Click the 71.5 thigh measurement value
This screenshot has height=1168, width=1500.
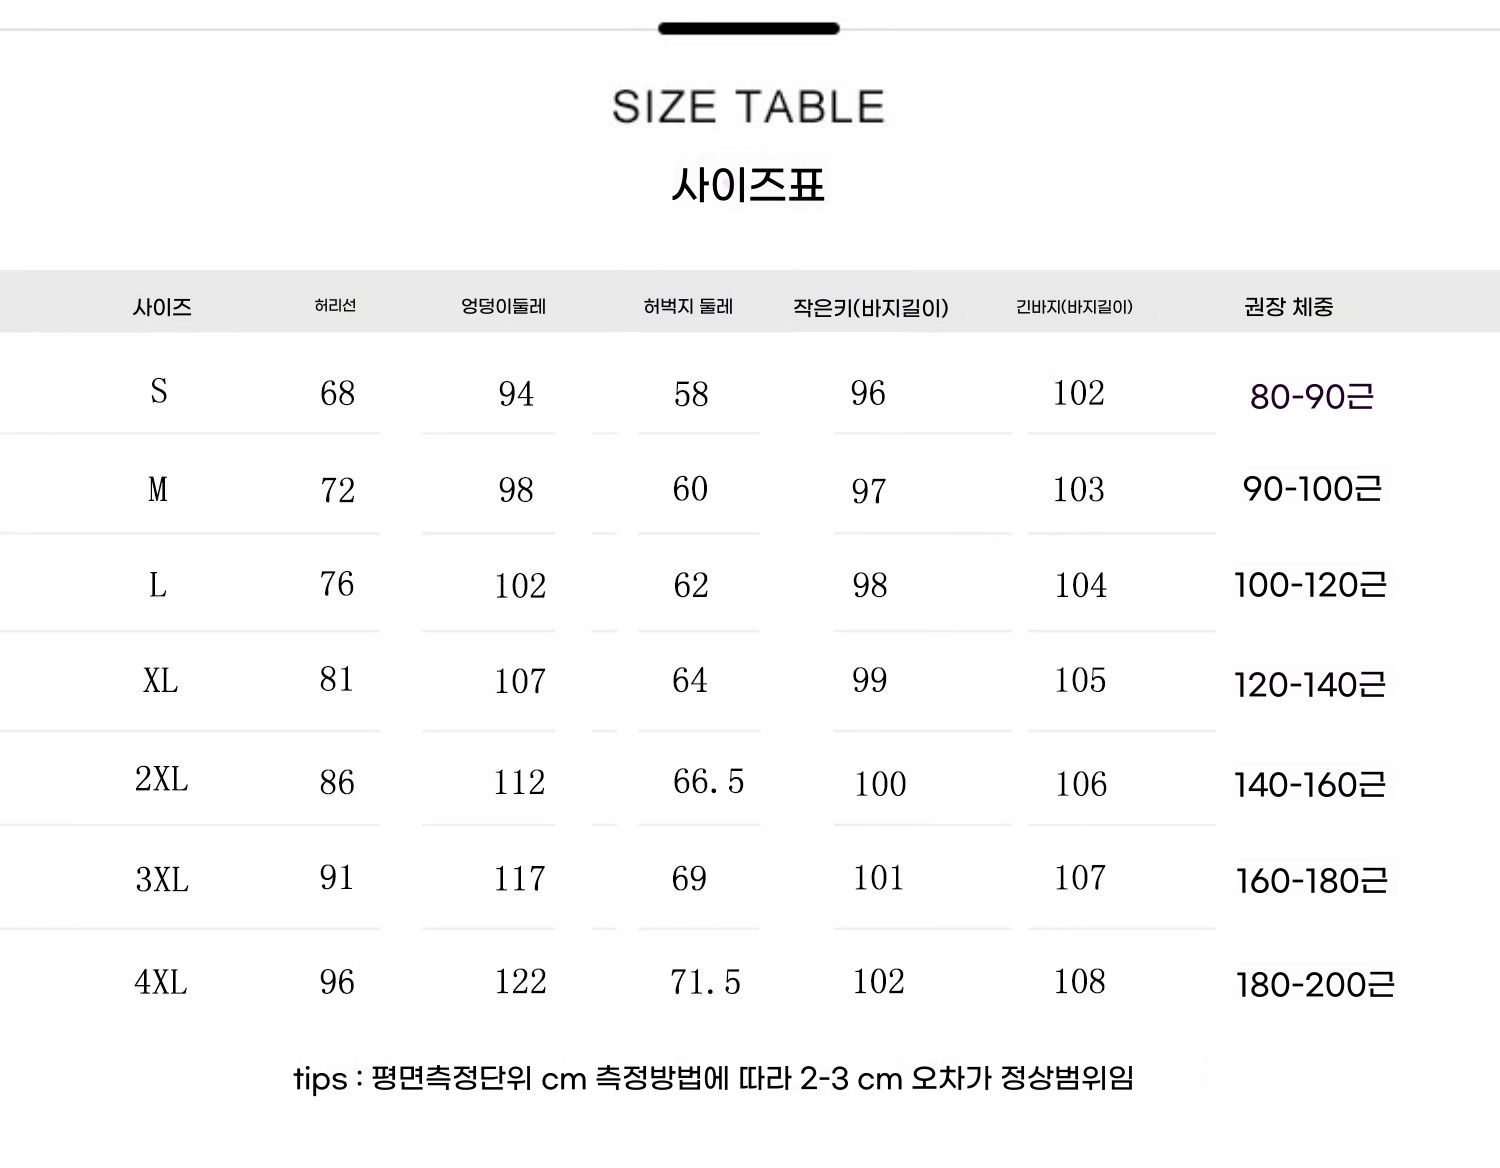coord(705,983)
